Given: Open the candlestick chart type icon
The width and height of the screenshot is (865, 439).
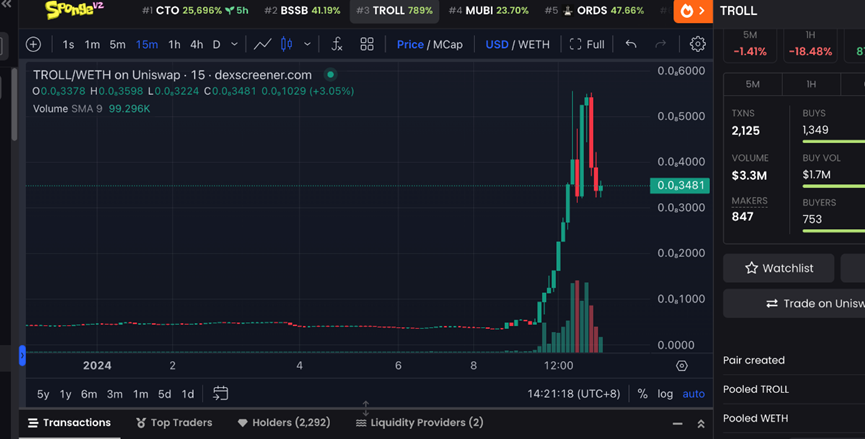Looking at the screenshot, I should pos(286,44).
